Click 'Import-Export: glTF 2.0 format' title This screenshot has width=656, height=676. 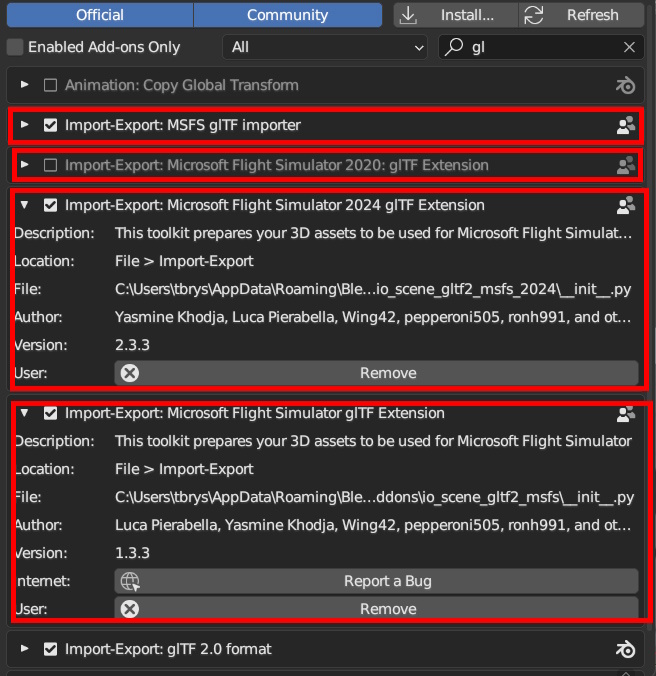168,649
